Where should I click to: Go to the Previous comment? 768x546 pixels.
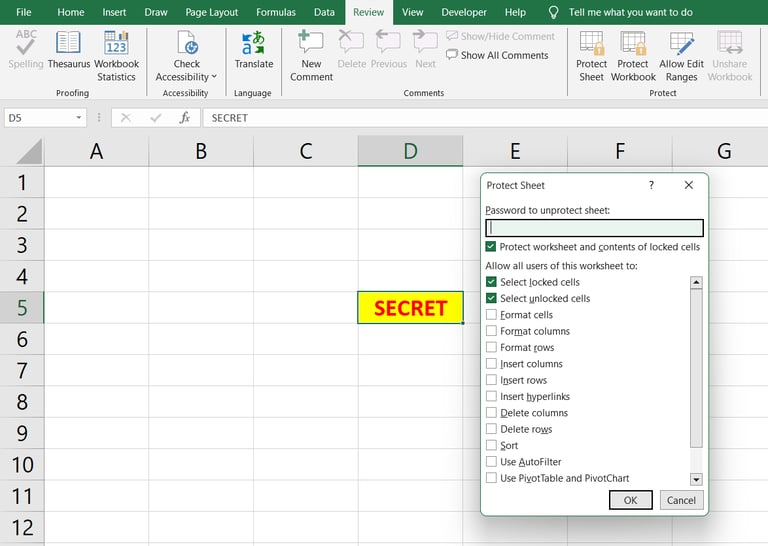pos(388,49)
